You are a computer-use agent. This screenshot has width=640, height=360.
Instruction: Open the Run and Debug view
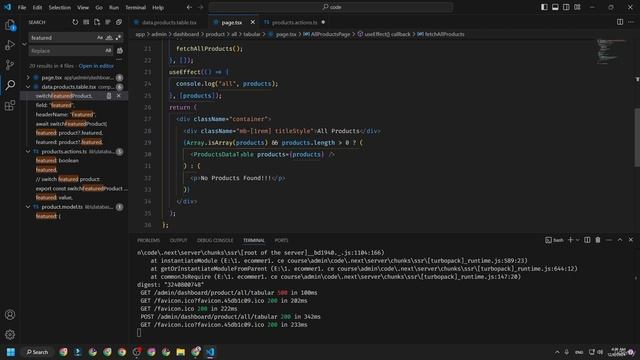10,45
